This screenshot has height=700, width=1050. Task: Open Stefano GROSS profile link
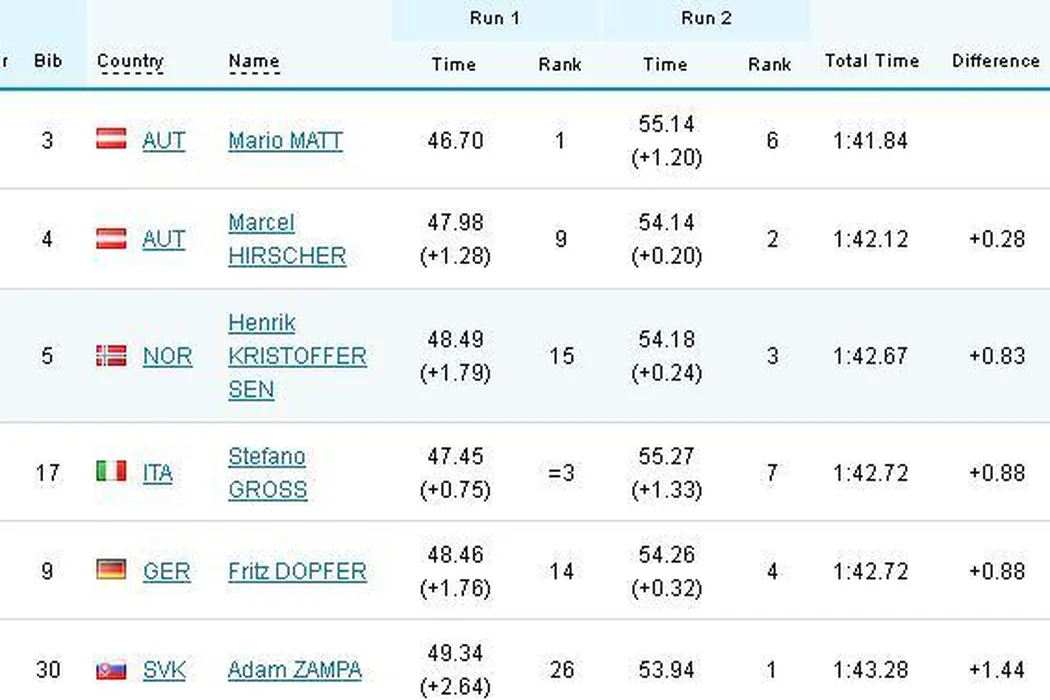[x=267, y=473]
